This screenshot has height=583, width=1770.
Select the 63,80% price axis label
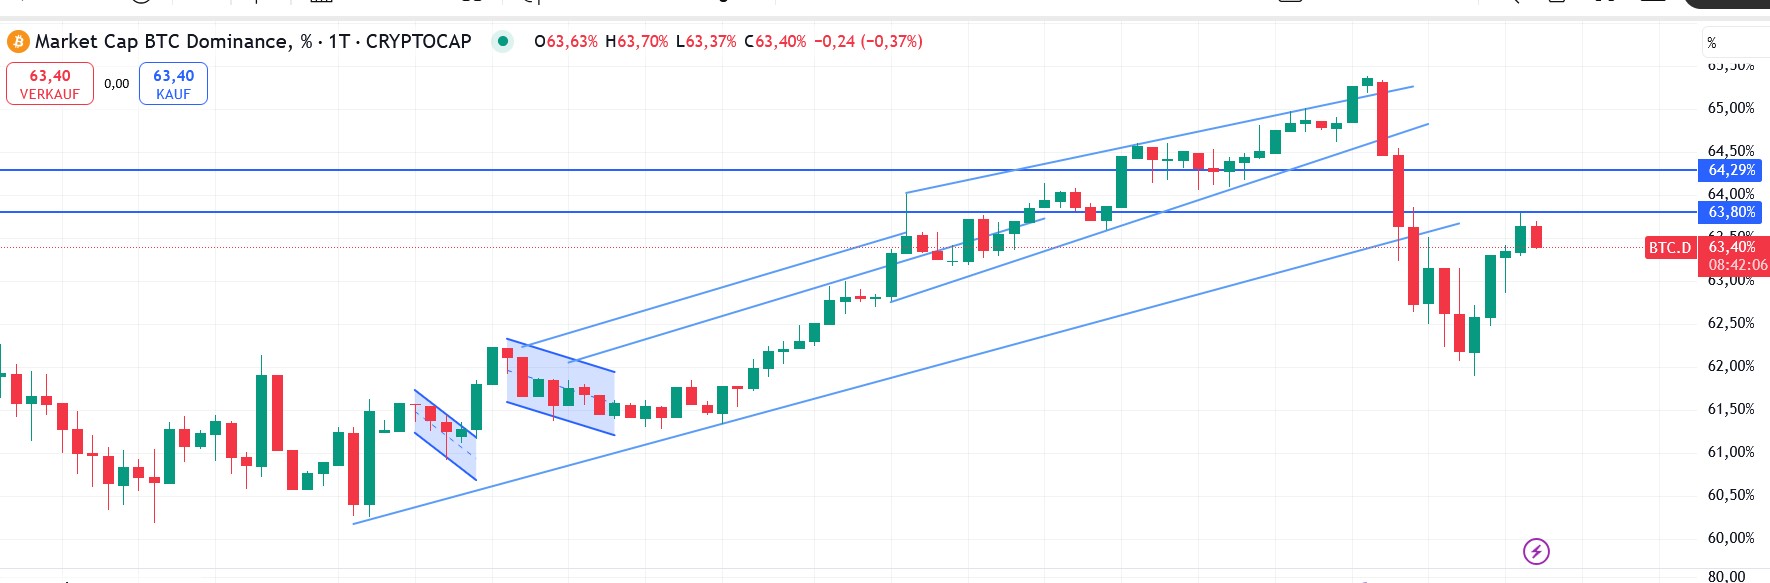coord(1731,212)
